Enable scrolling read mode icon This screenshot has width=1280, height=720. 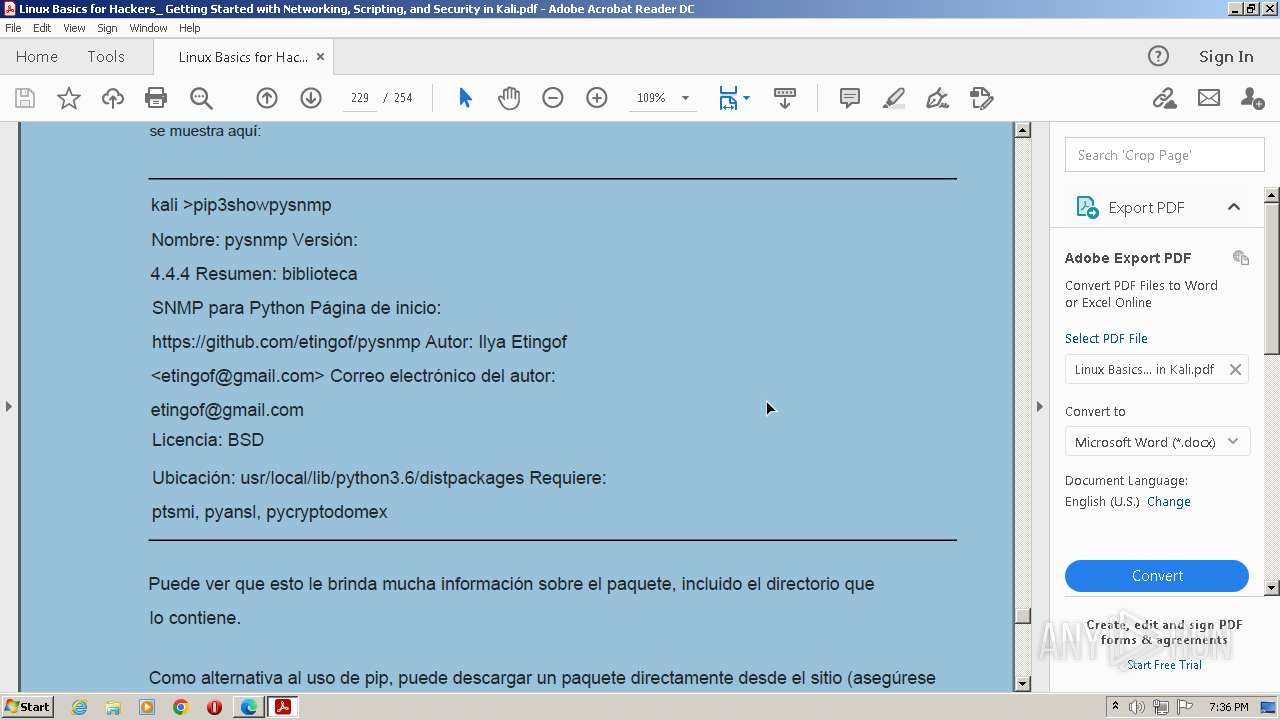pos(785,98)
